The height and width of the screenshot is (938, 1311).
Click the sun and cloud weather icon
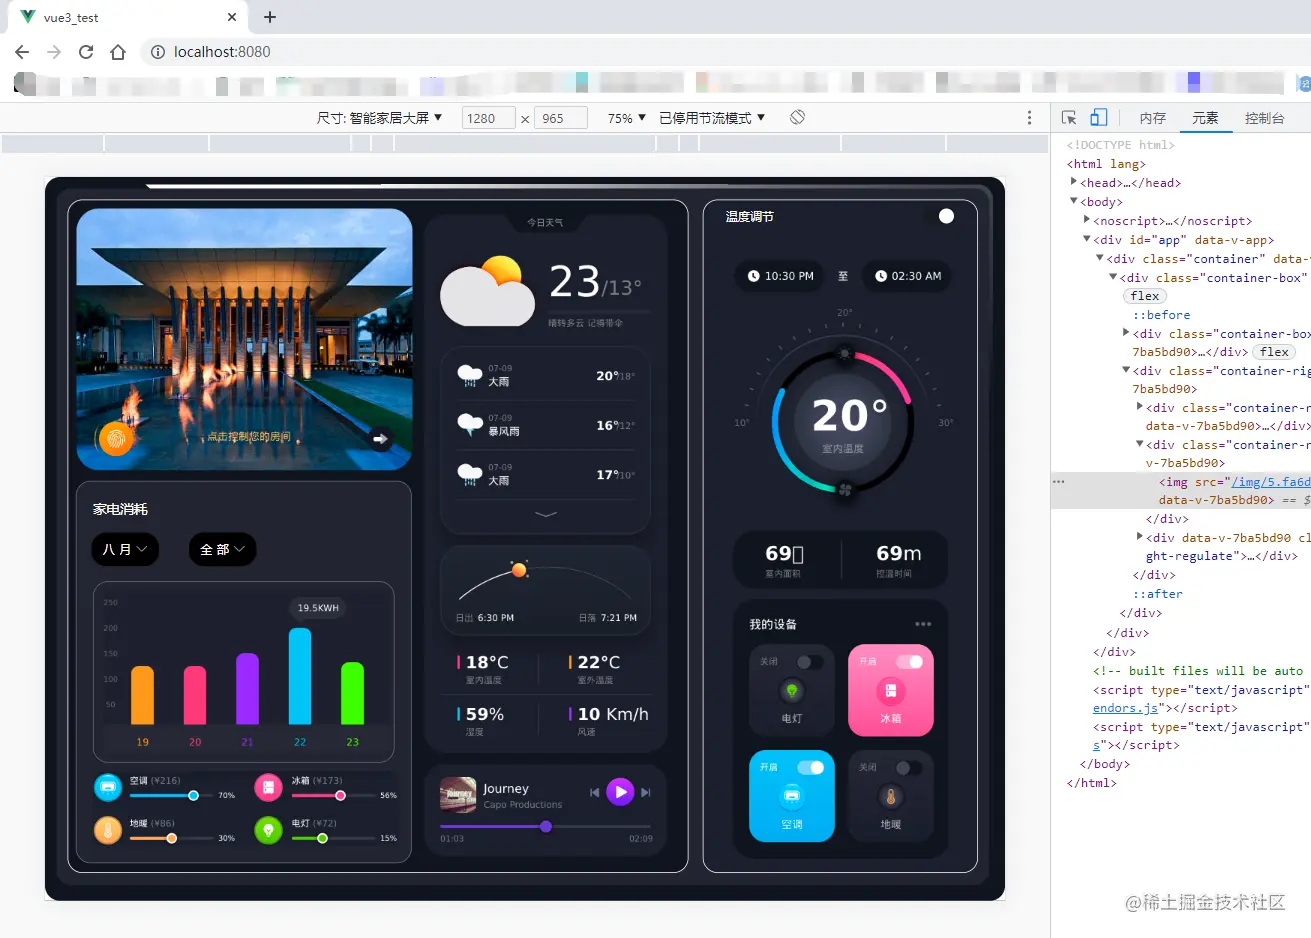(488, 291)
